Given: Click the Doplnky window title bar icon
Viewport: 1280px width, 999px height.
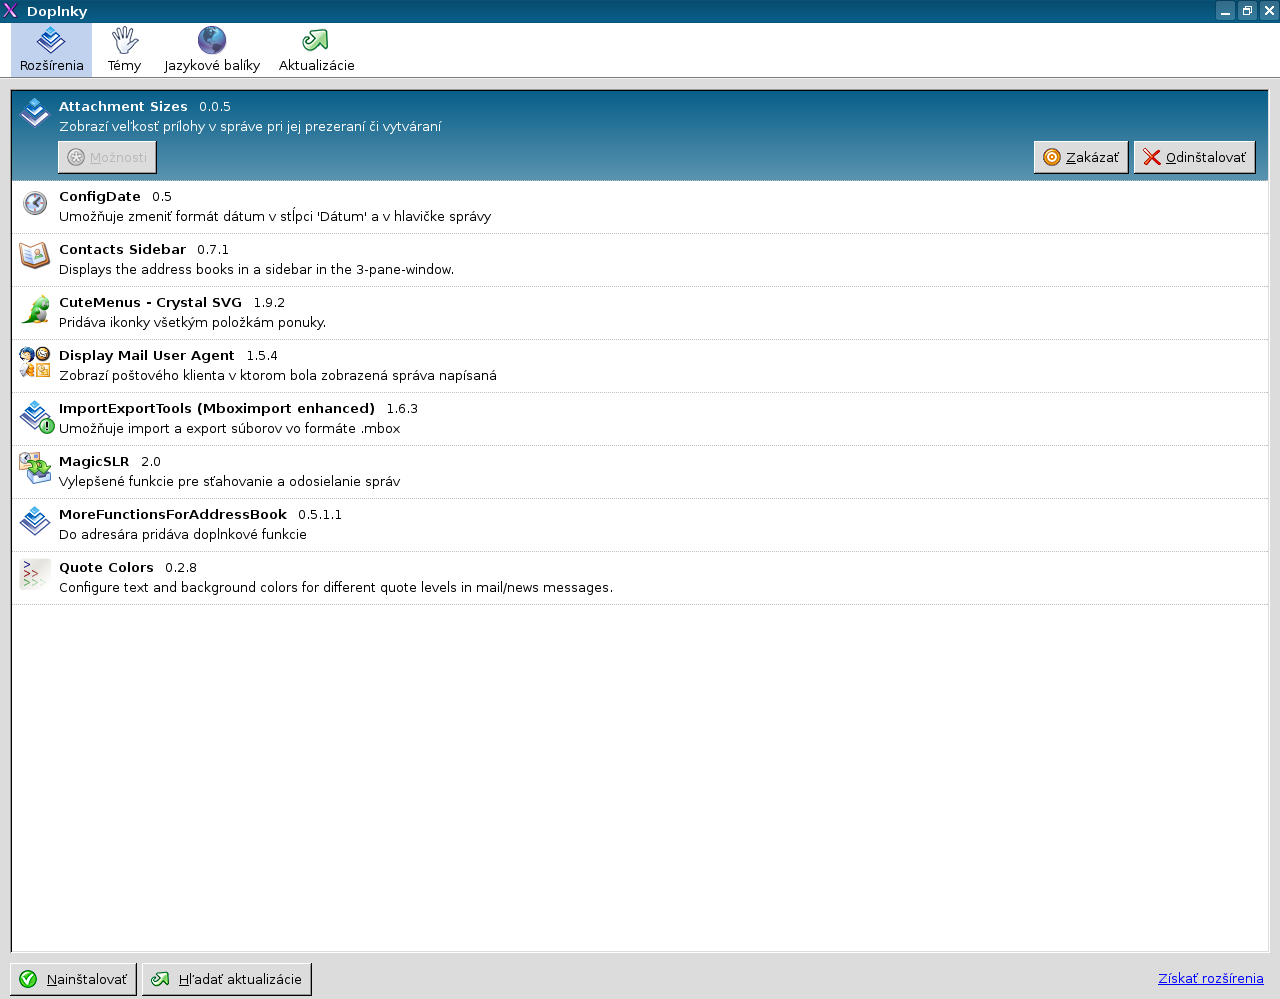Looking at the screenshot, I should pos(10,11).
